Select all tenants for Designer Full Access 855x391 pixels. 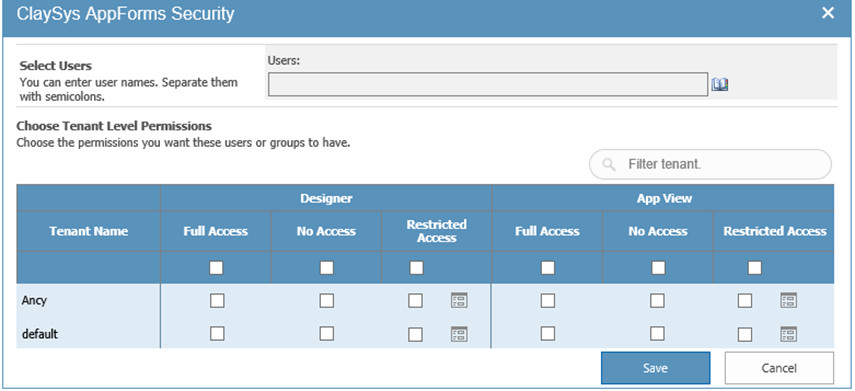coord(216,268)
